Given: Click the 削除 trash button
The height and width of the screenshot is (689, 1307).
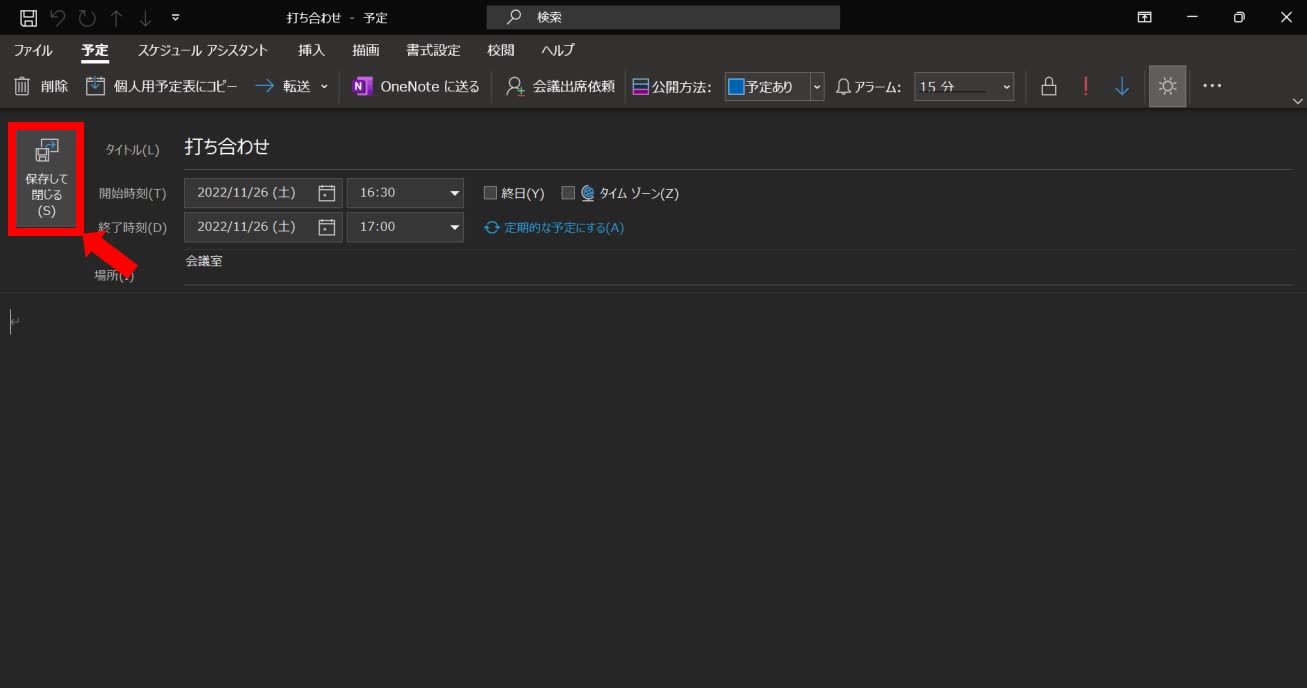Looking at the screenshot, I should (x=41, y=87).
